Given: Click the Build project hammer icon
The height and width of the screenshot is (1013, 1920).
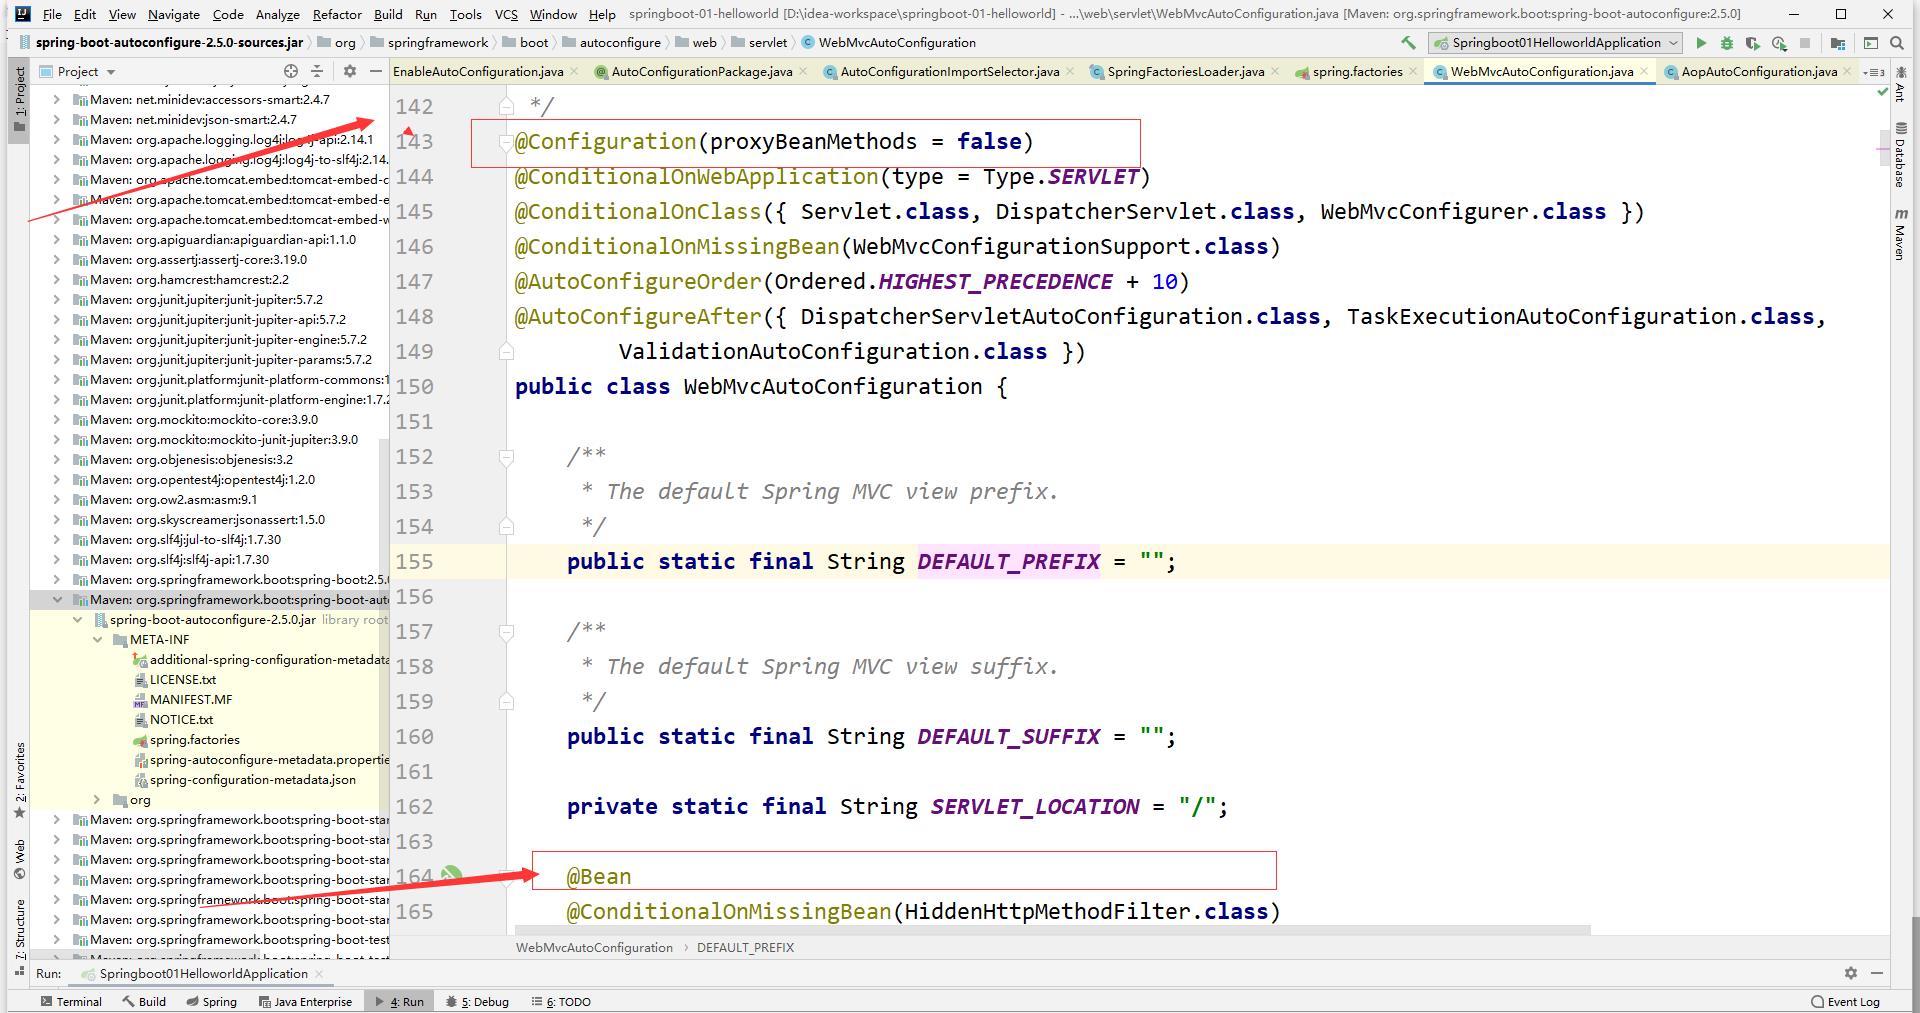Looking at the screenshot, I should click(x=1408, y=43).
